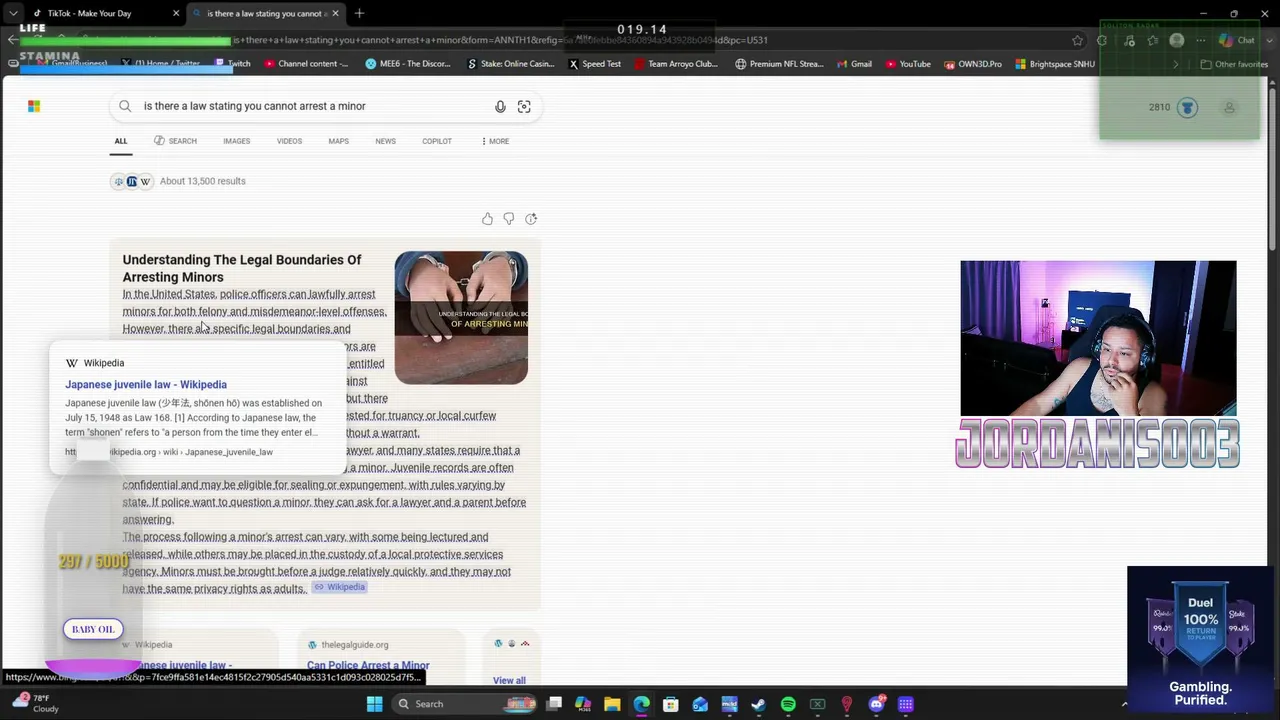Image resolution: width=1280 pixels, height=720 pixels.
Task: Switch to IMAGES results tab
Action: (x=237, y=141)
